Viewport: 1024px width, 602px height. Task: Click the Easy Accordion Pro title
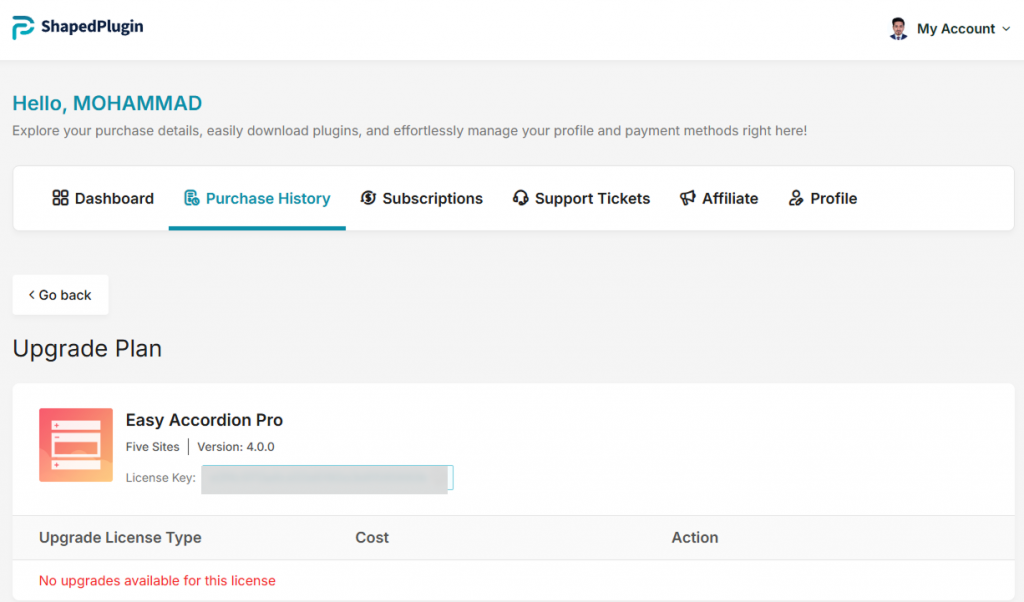tap(204, 420)
